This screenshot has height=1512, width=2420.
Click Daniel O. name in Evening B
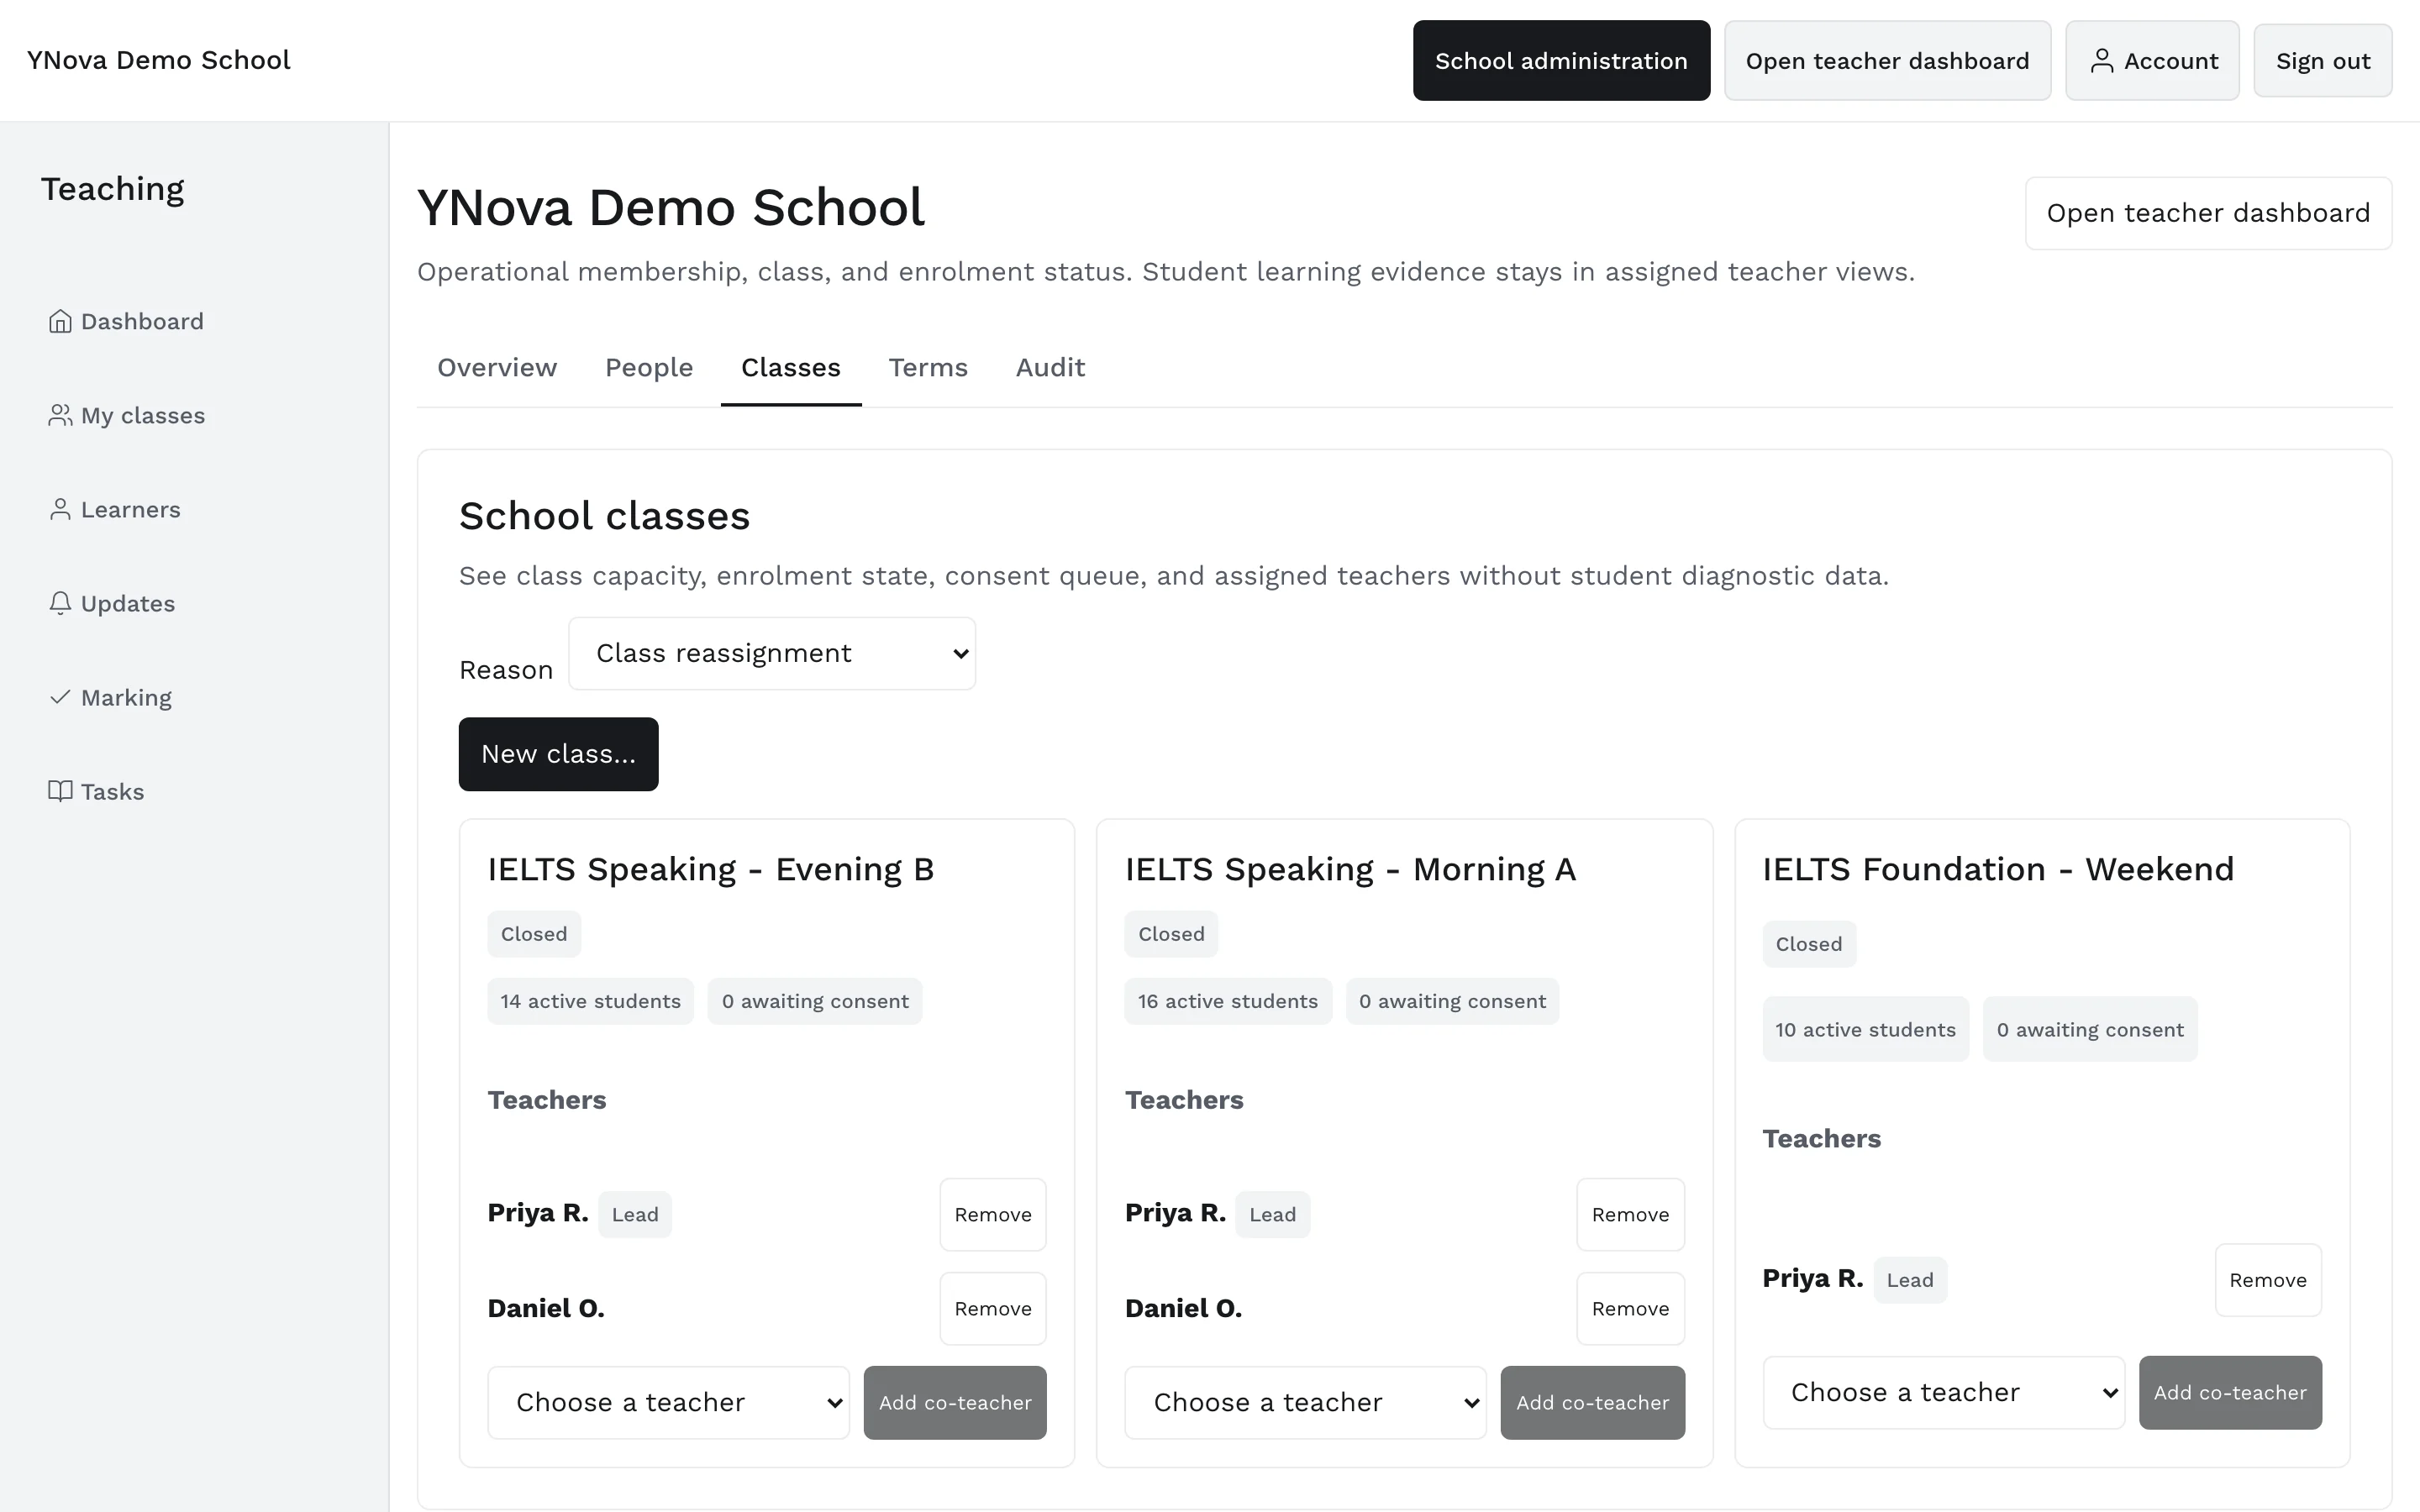(x=546, y=1308)
